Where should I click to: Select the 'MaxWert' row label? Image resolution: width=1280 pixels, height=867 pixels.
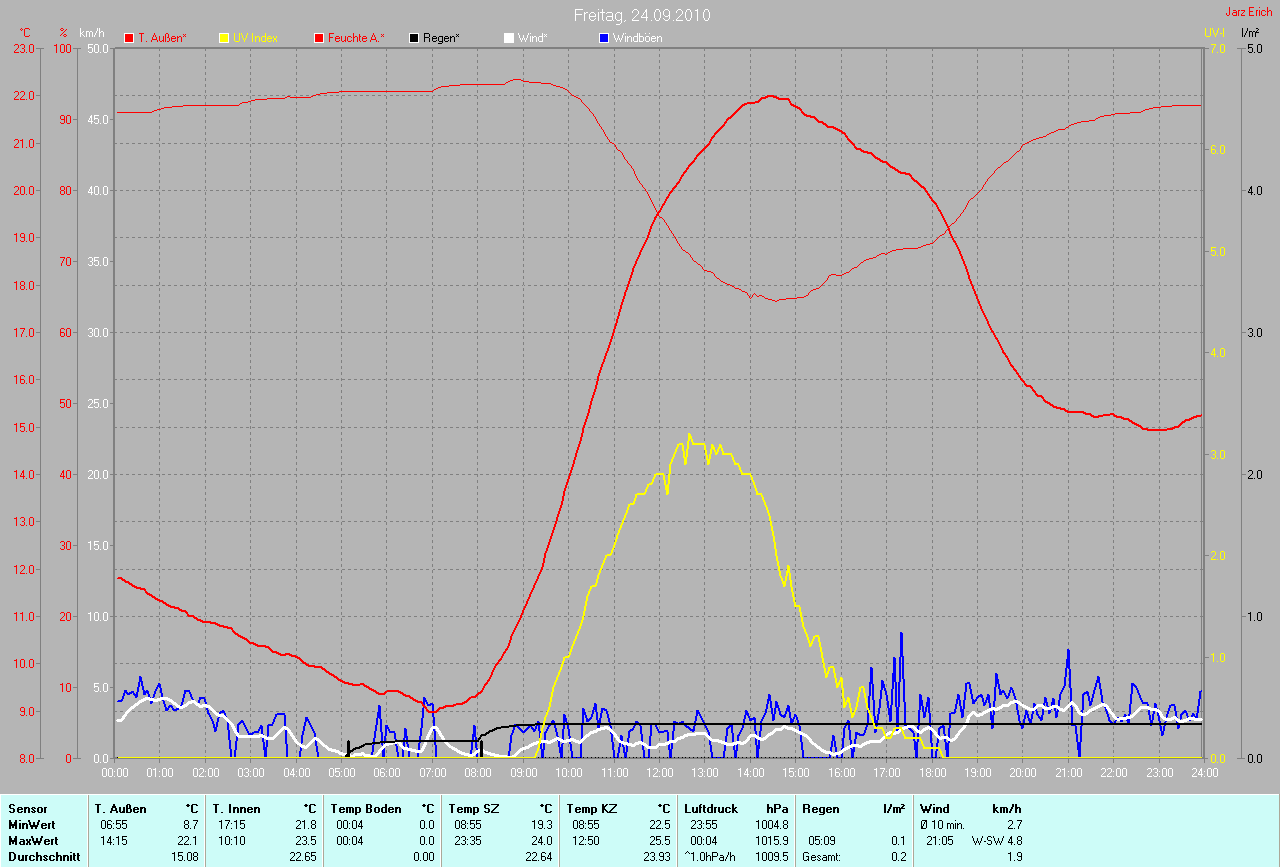pos(32,841)
